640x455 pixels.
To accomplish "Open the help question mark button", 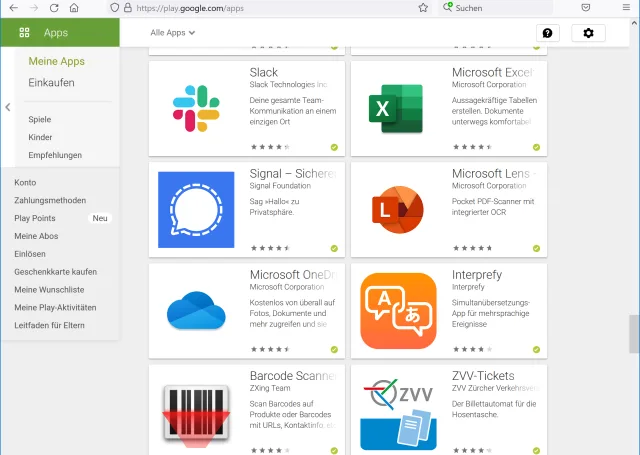I will [x=547, y=33].
